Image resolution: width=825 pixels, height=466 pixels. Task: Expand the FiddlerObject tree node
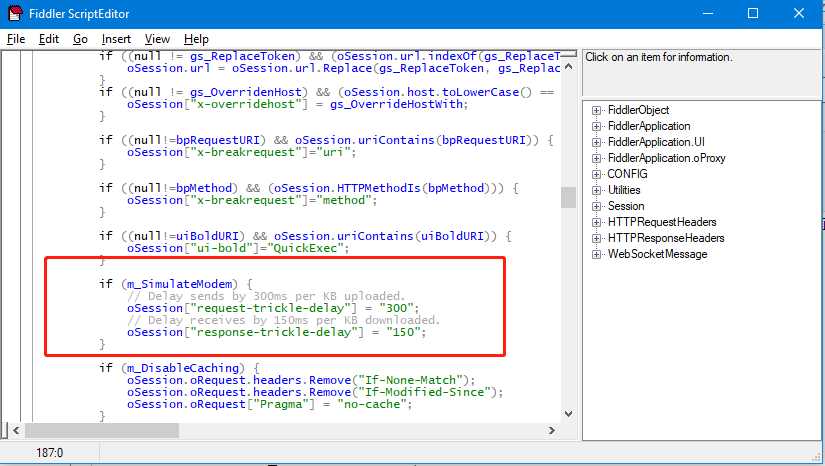[596, 110]
